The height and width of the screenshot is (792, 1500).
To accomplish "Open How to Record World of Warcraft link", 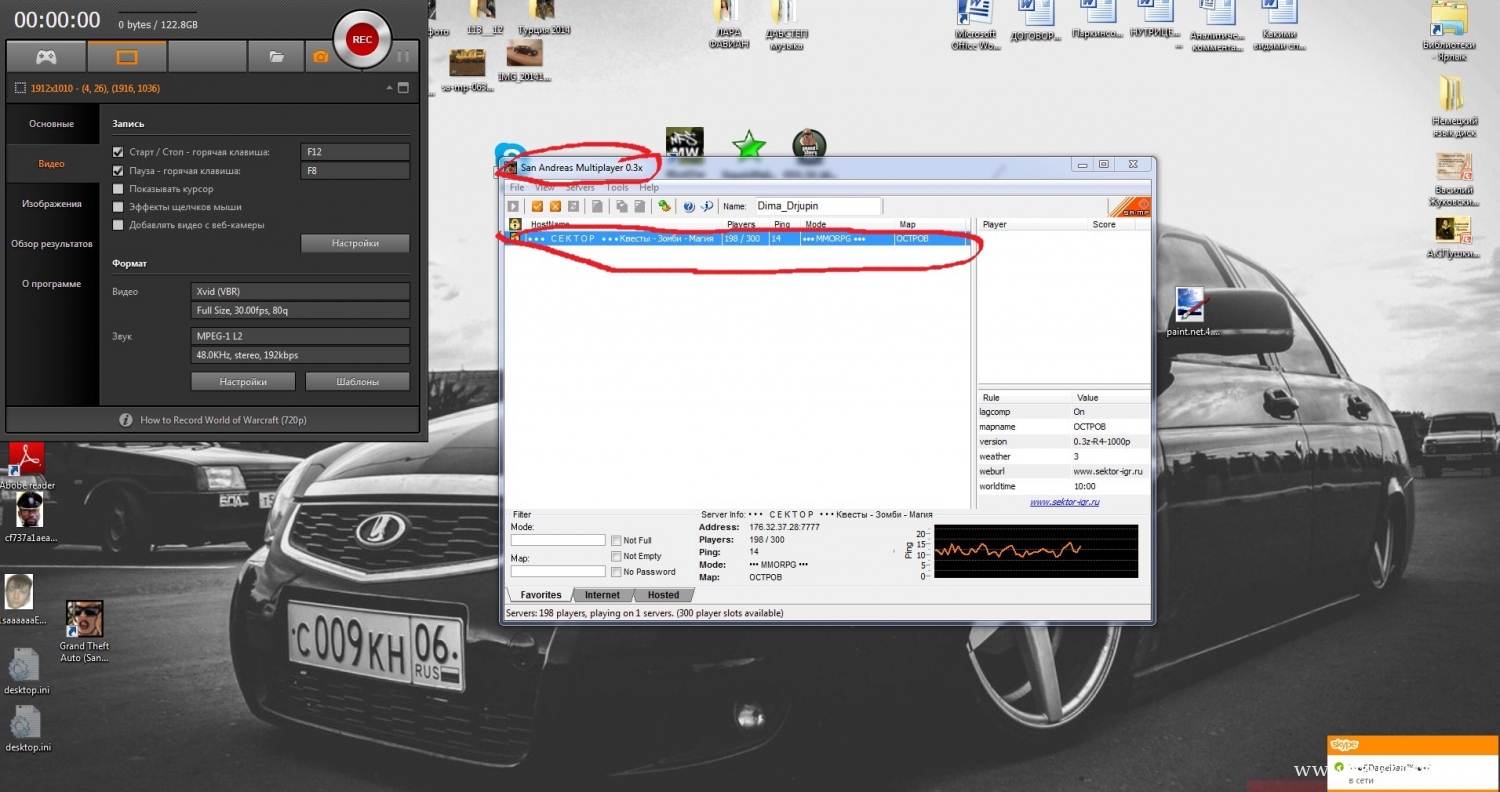I will pos(223,420).
